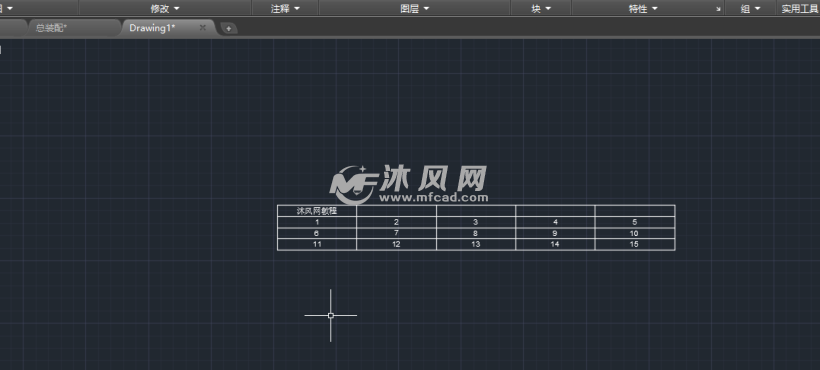820x370 pixels.
Task: Select table cell containing 7
Action: tap(396, 233)
